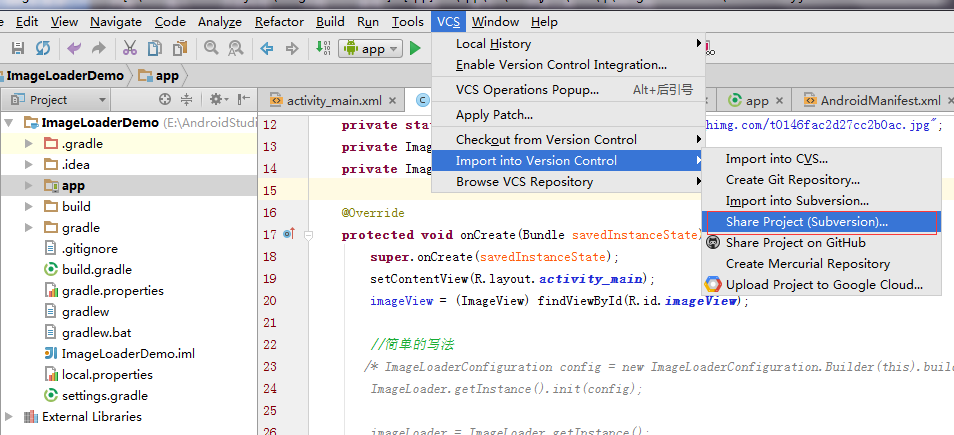Expand the gradle folder tree node
The height and width of the screenshot is (435, 954).
coord(29,228)
